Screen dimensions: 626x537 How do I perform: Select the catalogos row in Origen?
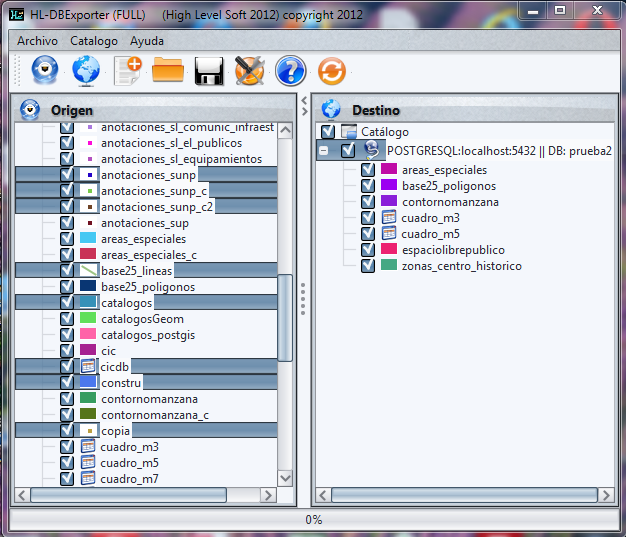point(146,303)
